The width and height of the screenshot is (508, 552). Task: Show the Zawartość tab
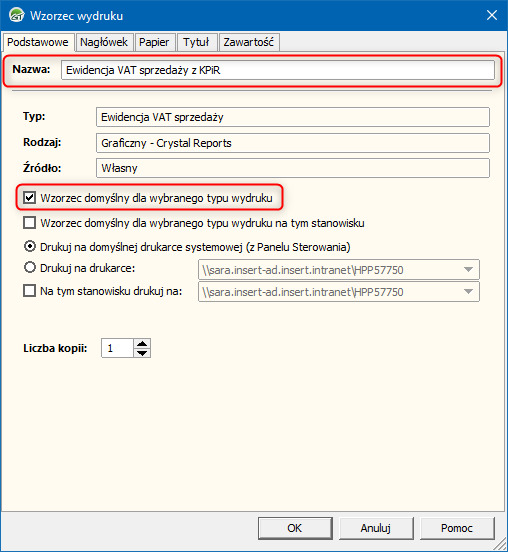coord(249,42)
